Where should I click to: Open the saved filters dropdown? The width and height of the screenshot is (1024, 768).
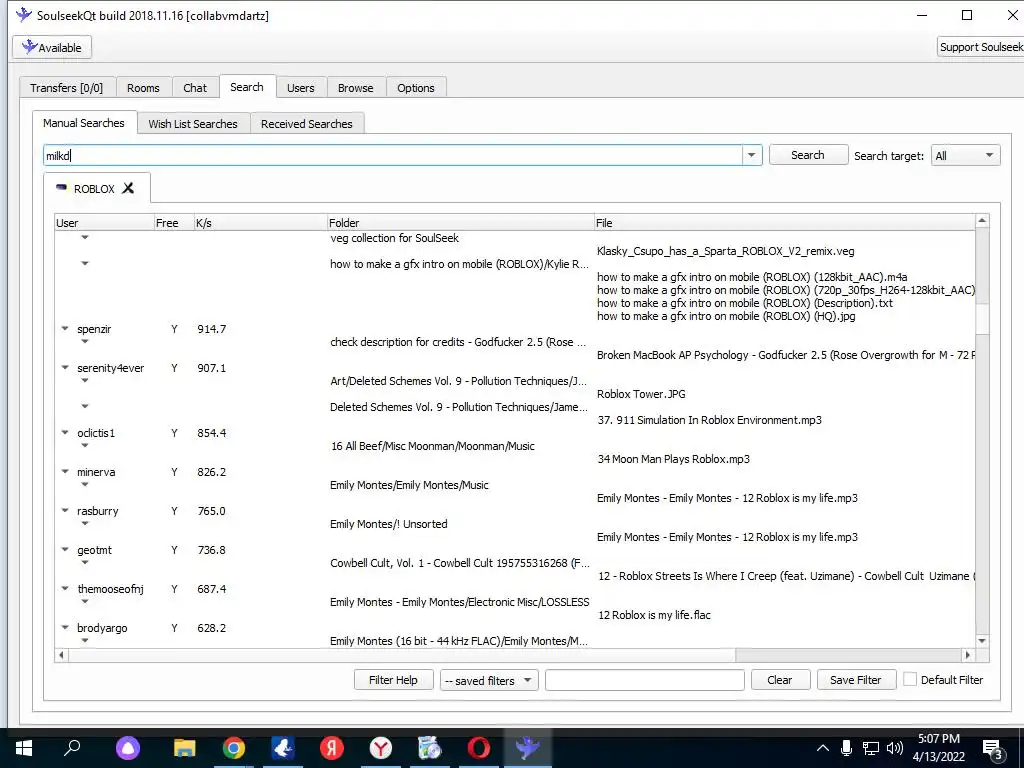(489, 680)
